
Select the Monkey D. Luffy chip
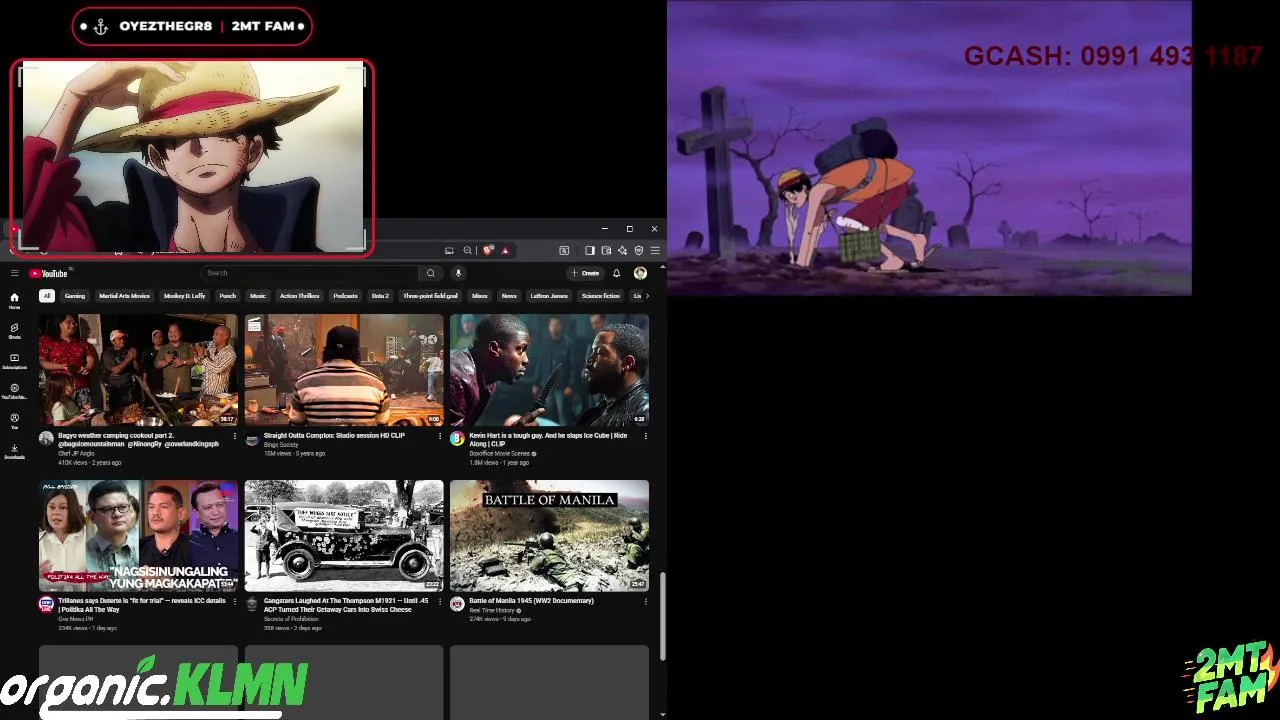pos(184,296)
